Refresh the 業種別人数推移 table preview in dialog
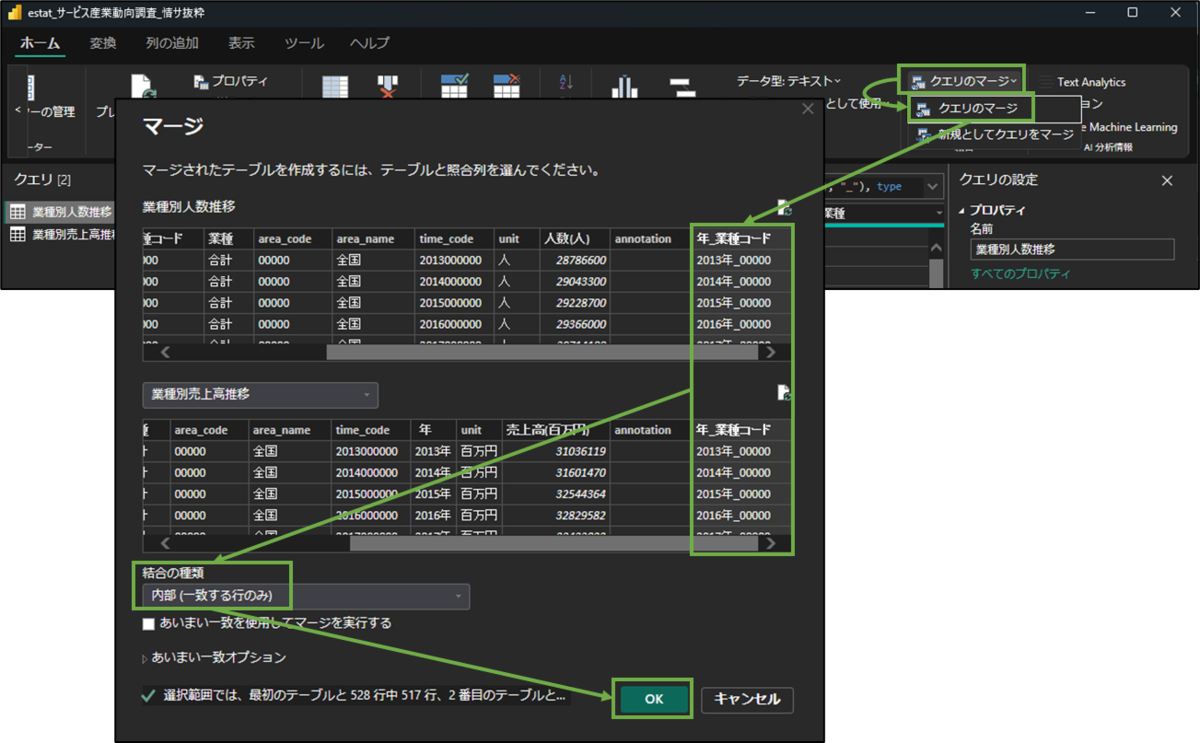1200x743 pixels. tap(784, 208)
